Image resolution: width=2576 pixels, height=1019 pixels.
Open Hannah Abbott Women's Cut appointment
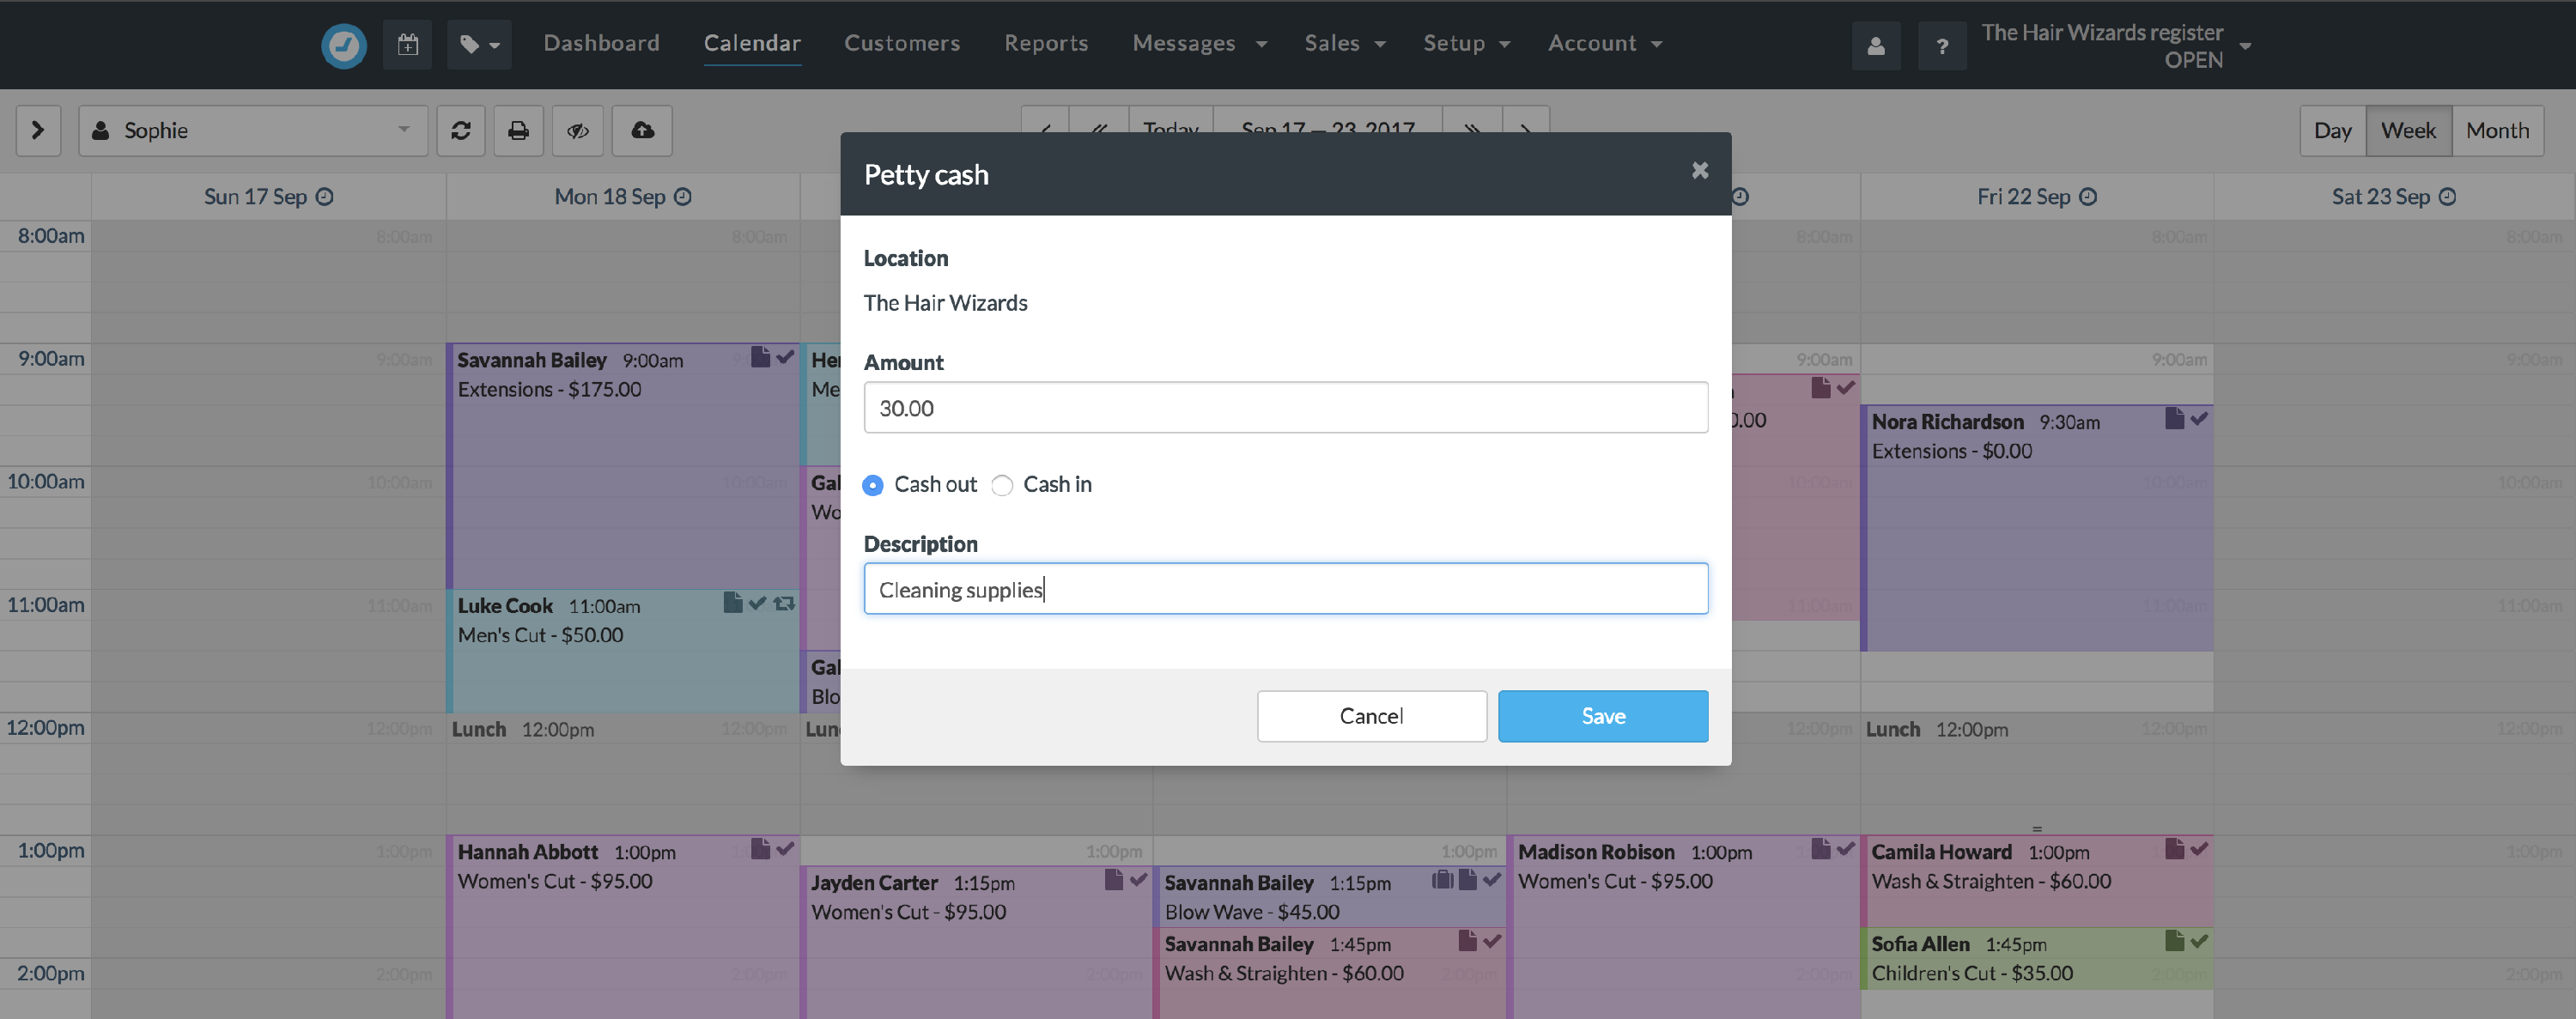[x=622, y=927]
